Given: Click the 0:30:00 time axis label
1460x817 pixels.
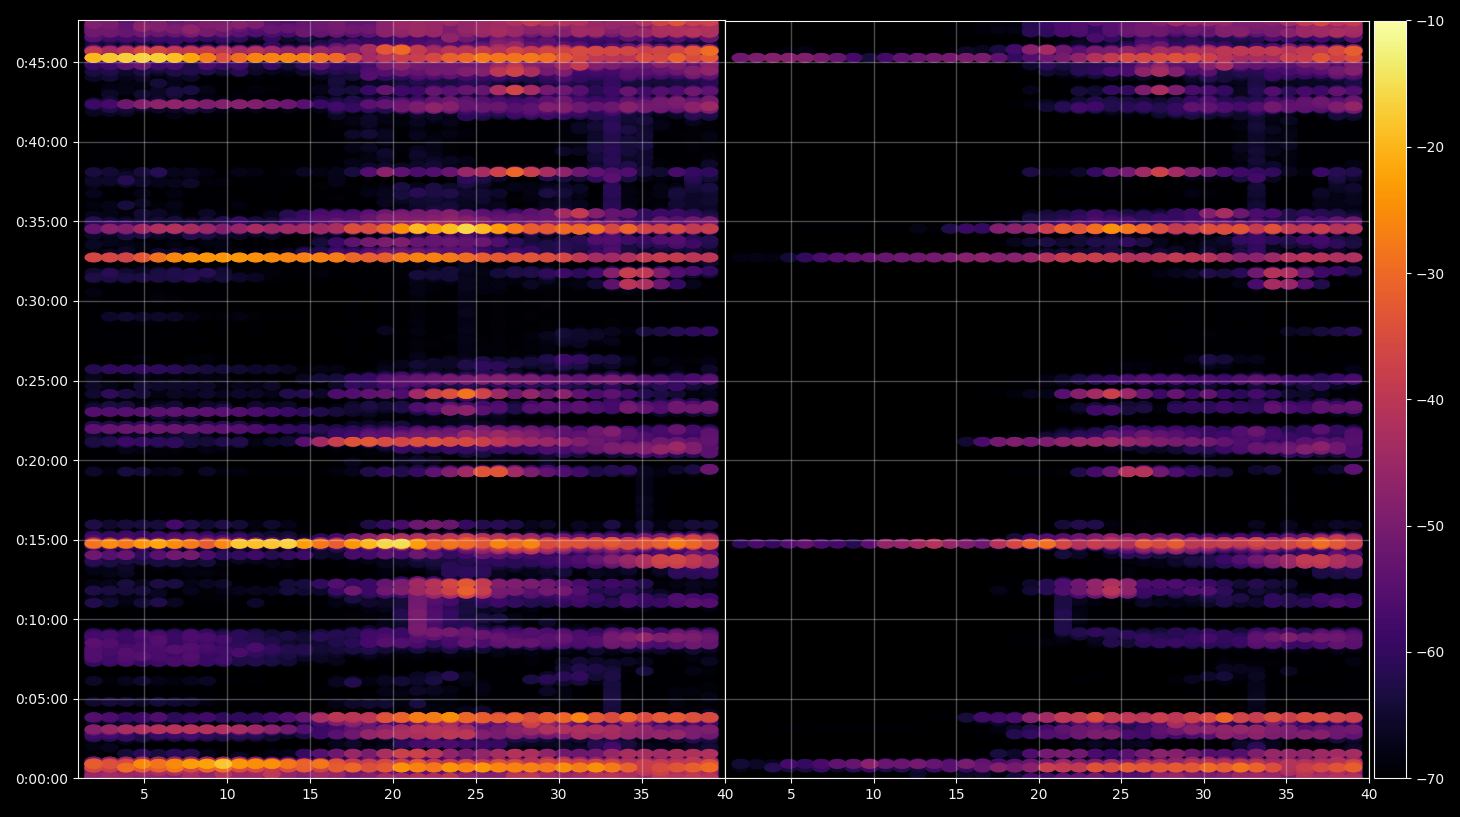Looking at the screenshot, I should pos(42,301).
